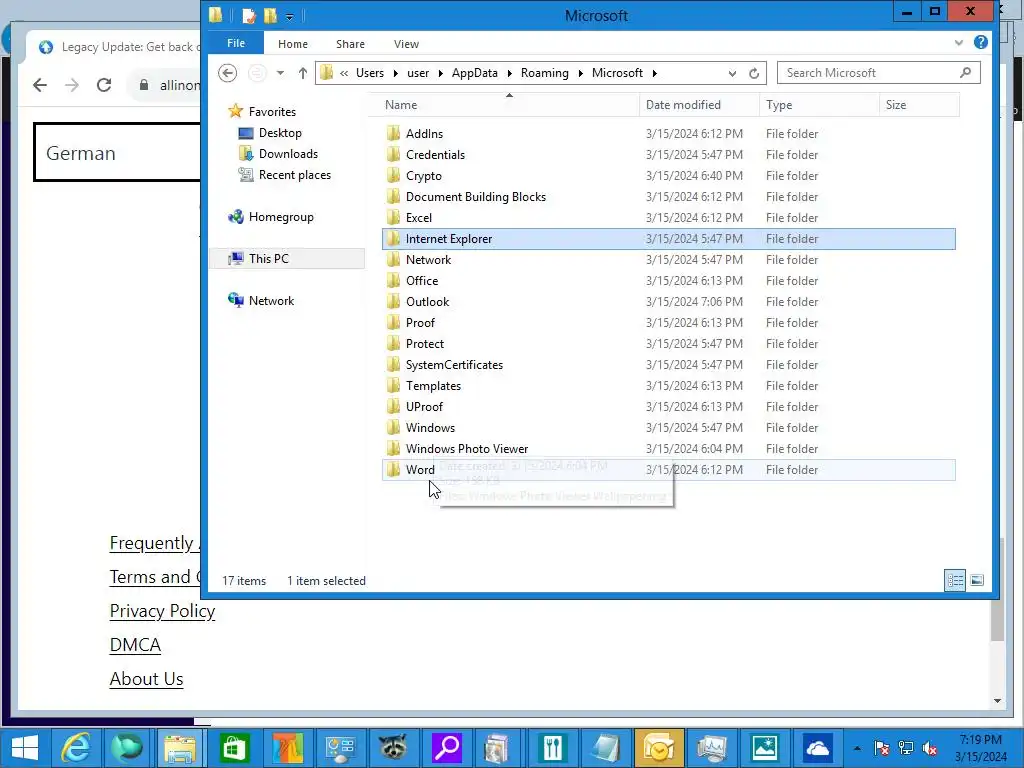
Task: Sort by the Size column header
Action: coord(920,105)
